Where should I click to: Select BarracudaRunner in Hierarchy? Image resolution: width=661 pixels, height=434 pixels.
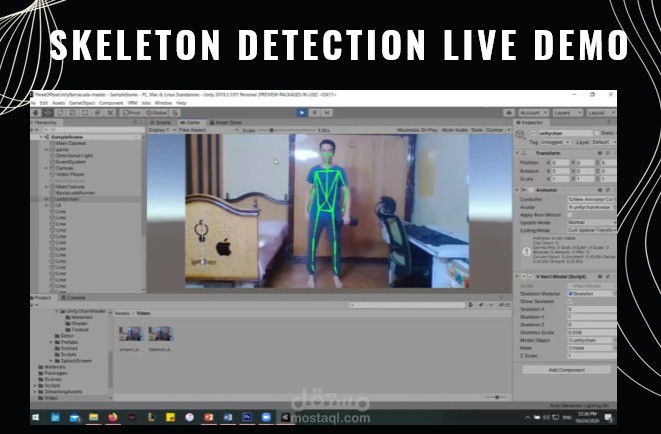click(x=75, y=193)
